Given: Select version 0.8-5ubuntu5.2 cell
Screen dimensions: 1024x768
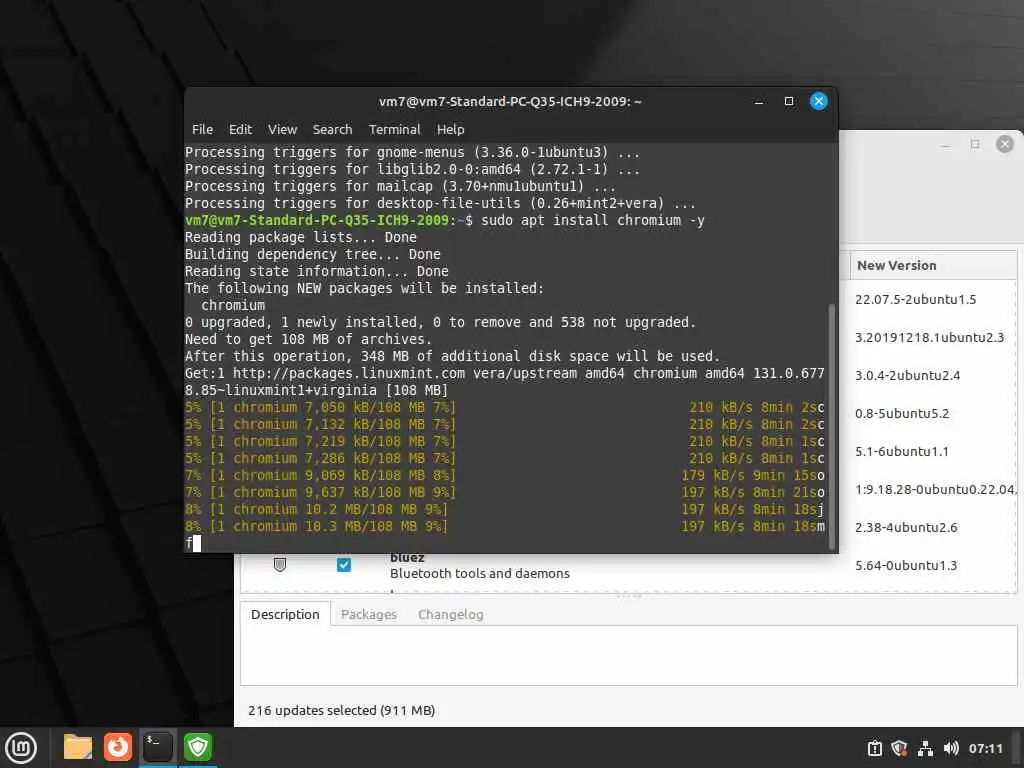Looking at the screenshot, I should [x=902, y=413].
